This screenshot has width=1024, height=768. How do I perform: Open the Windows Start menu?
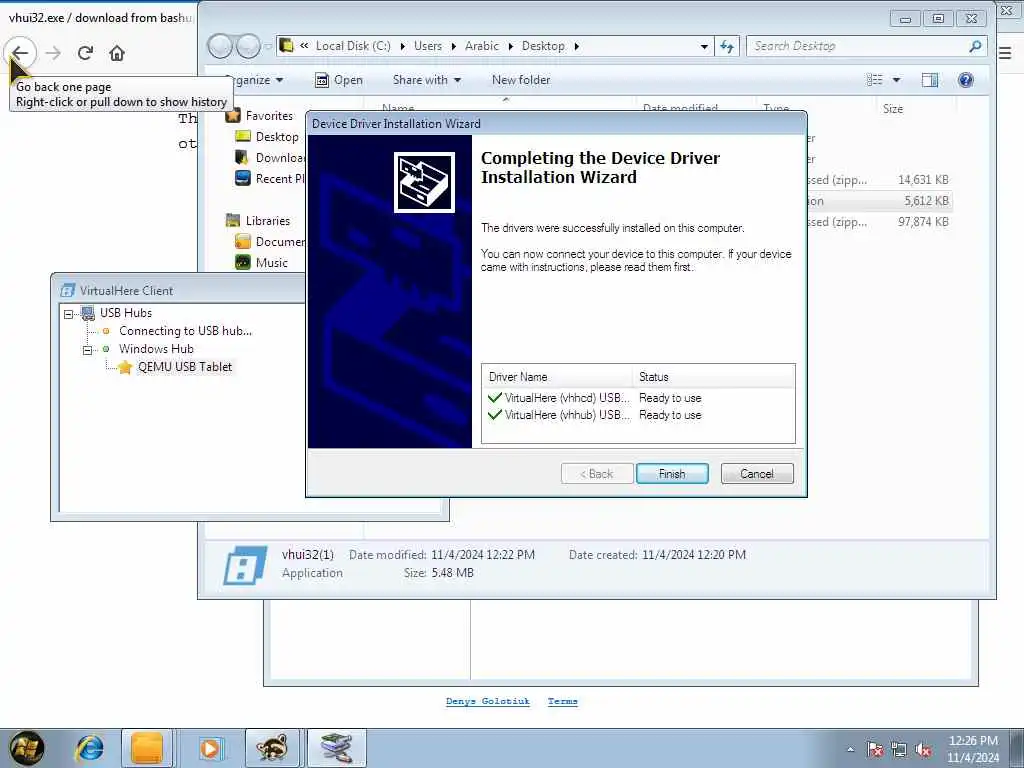pos(26,748)
